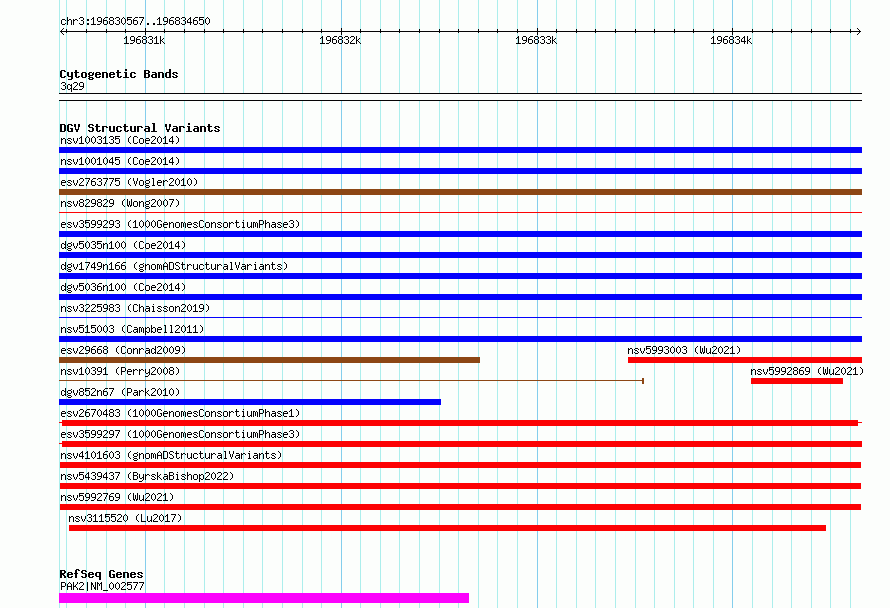Open the dgv5036n100 (Coe2014) label
Viewport: 890px width, 608px height.
click(x=123, y=287)
